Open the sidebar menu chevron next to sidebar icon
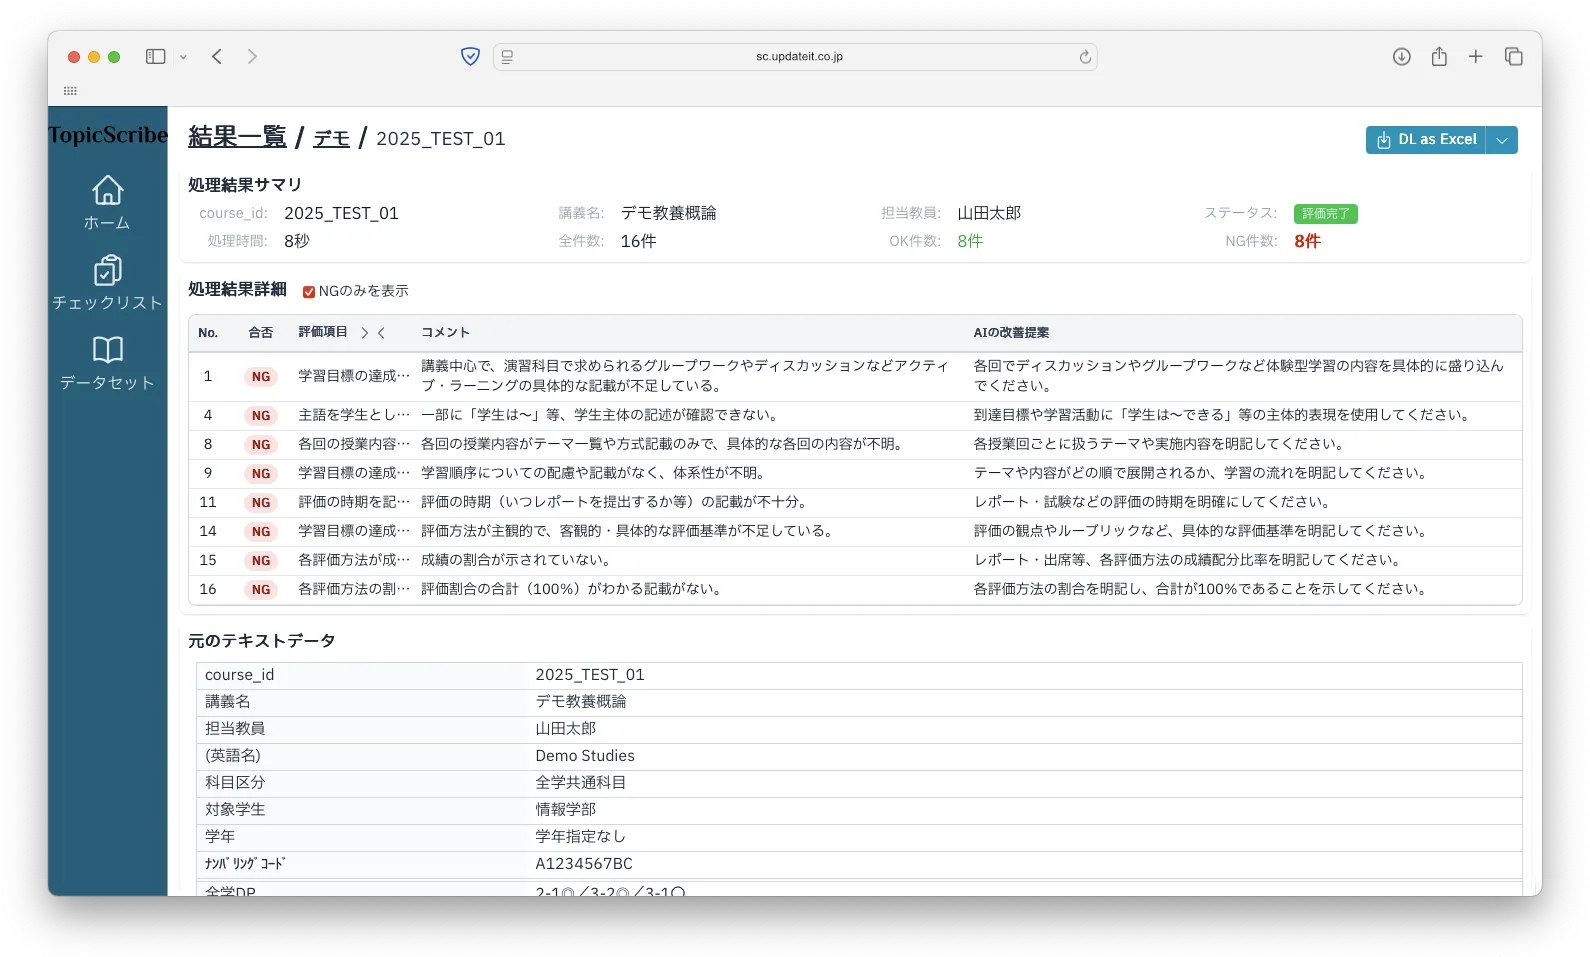The image size is (1590, 957). pyautogui.click(x=183, y=57)
